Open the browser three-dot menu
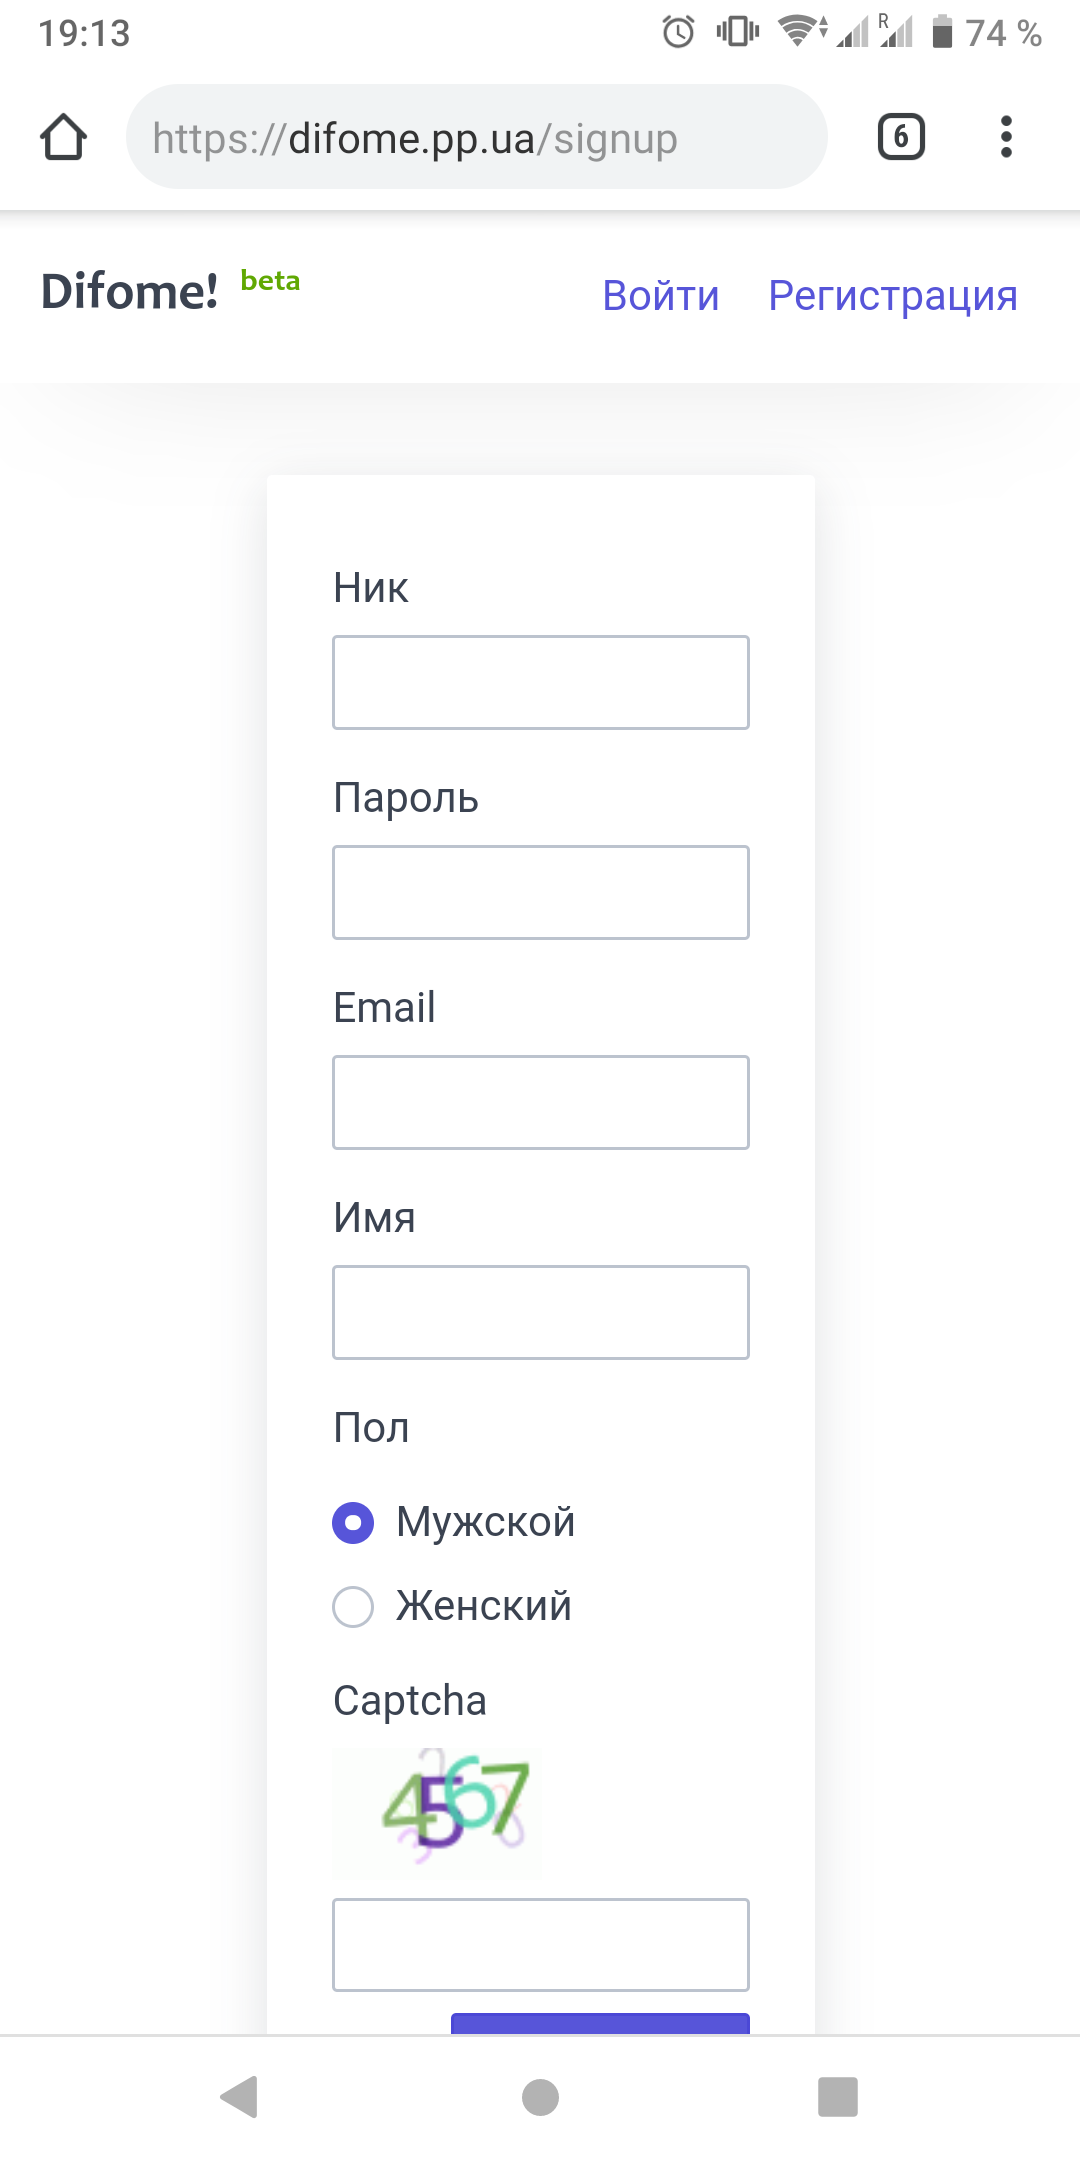The width and height of the screenshot is (1080, 2160). click(x=1006, y=137)
